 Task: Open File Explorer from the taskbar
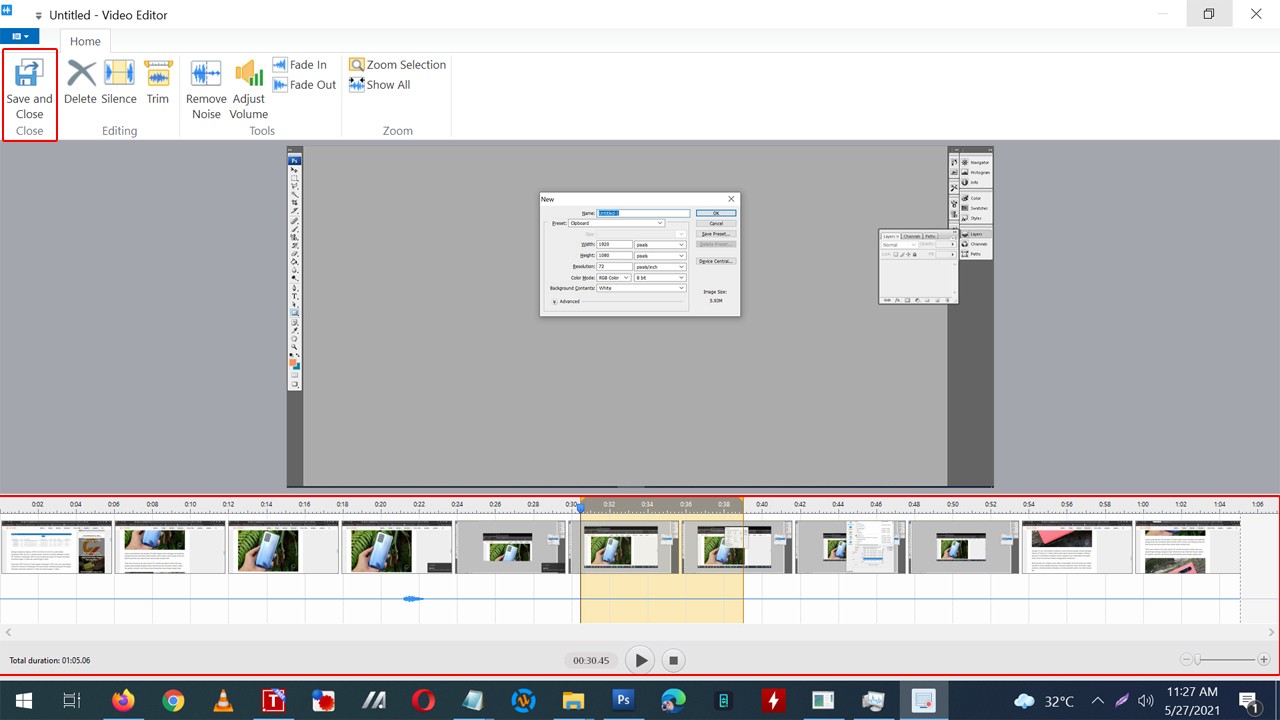573,700
